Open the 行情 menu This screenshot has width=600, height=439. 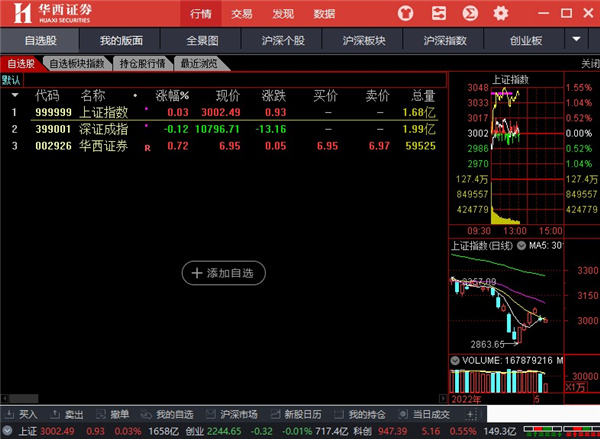click(x=201, y=14)
